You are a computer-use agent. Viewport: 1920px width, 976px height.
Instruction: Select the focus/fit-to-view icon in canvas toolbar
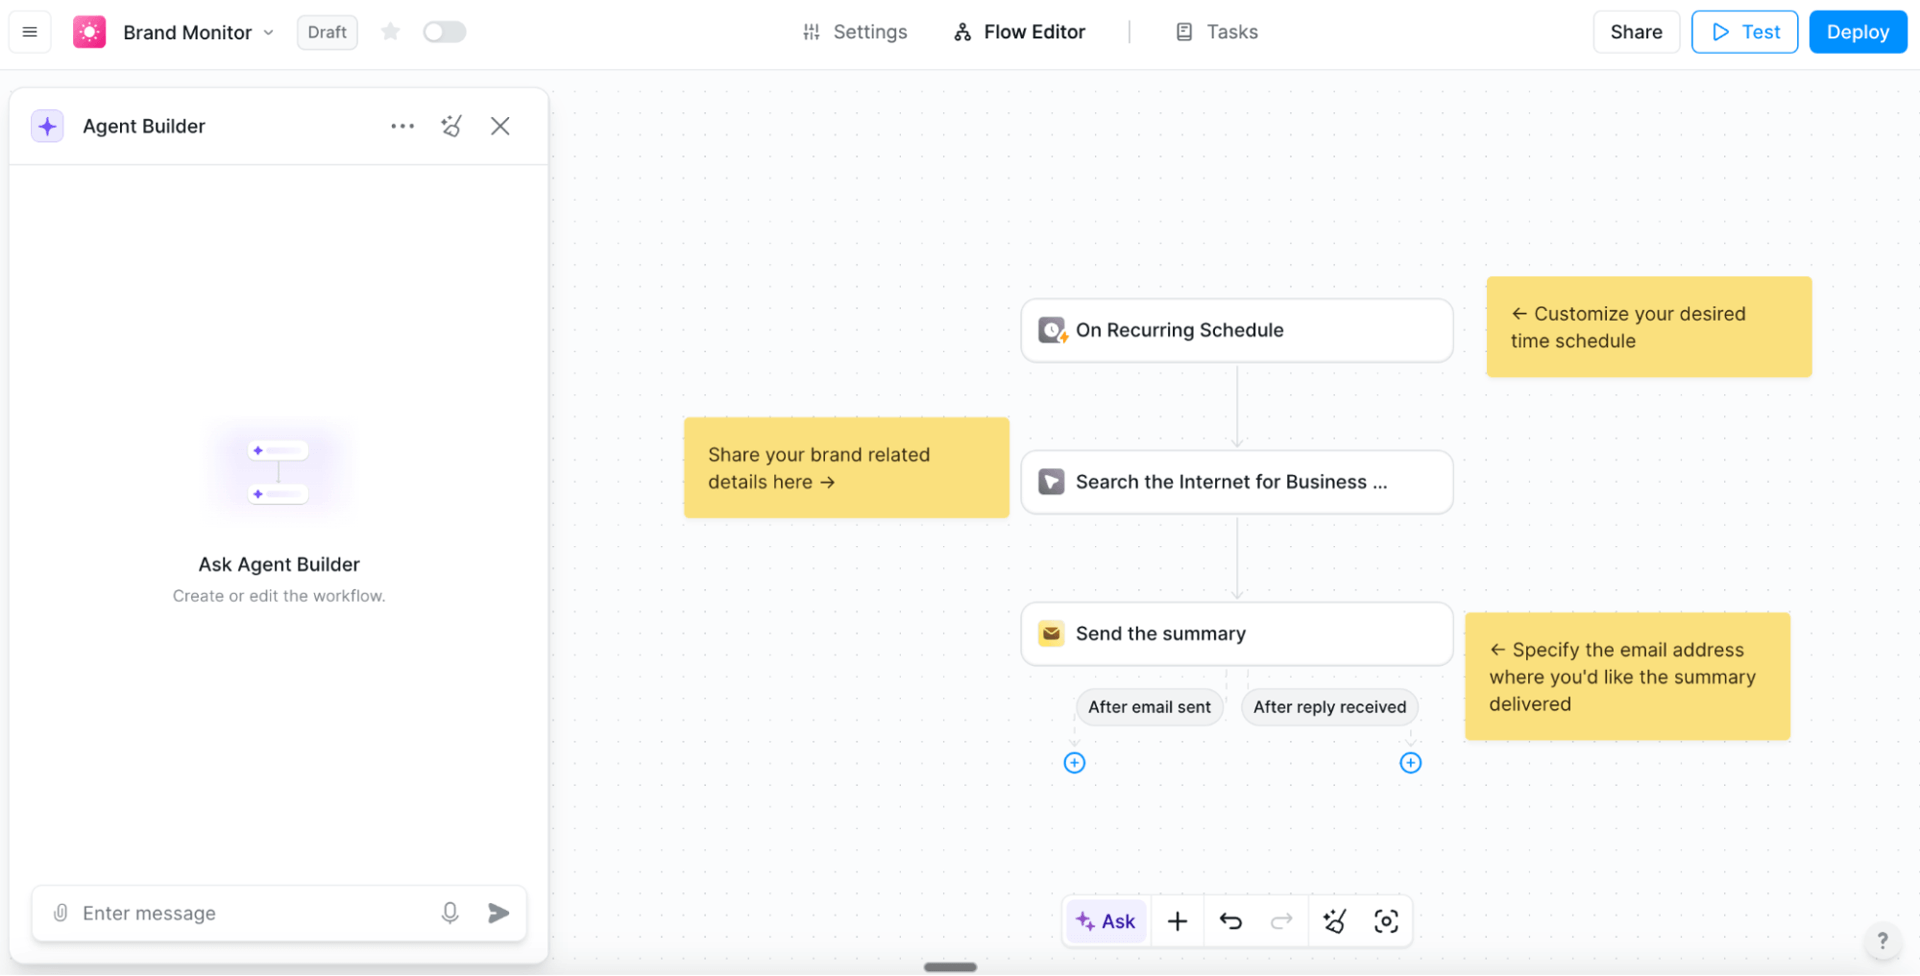(1387, 920)
